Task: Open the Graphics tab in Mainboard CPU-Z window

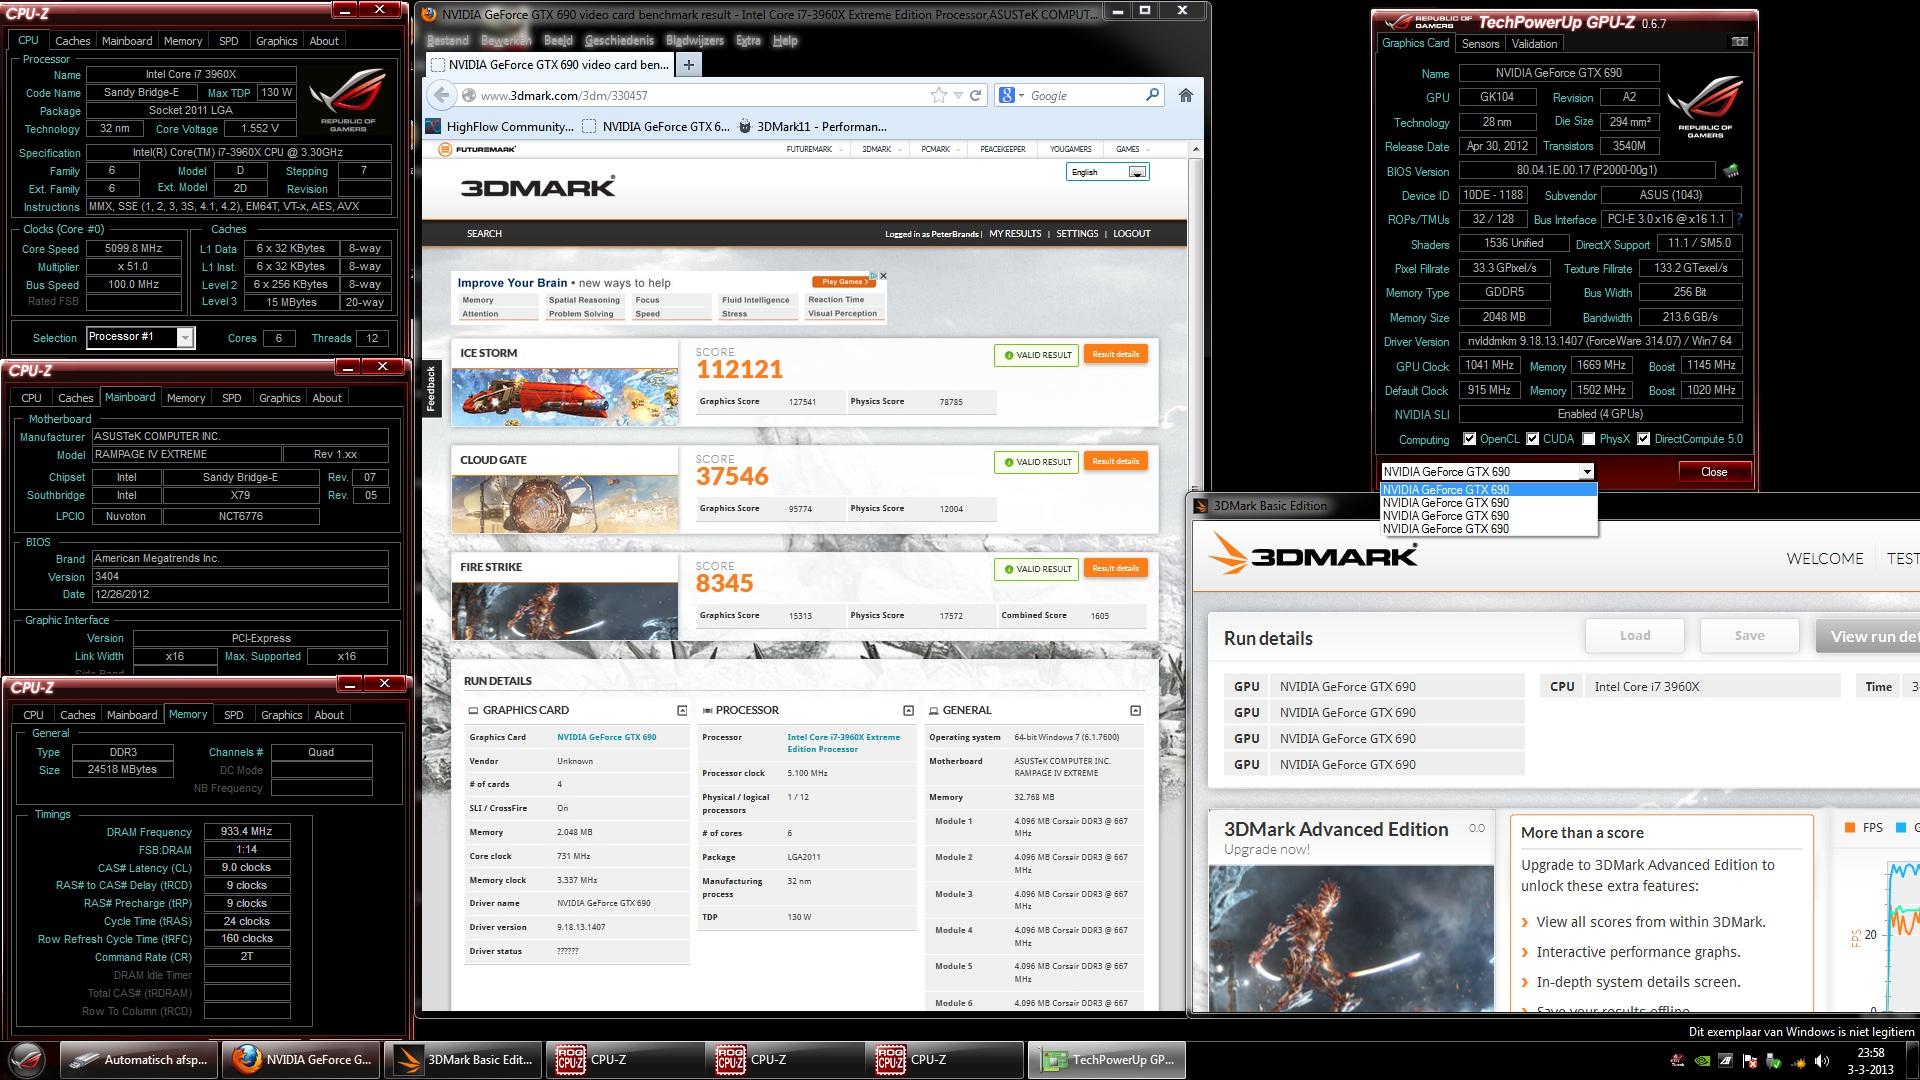Action: pyautogui.click(x=279, y=398)
